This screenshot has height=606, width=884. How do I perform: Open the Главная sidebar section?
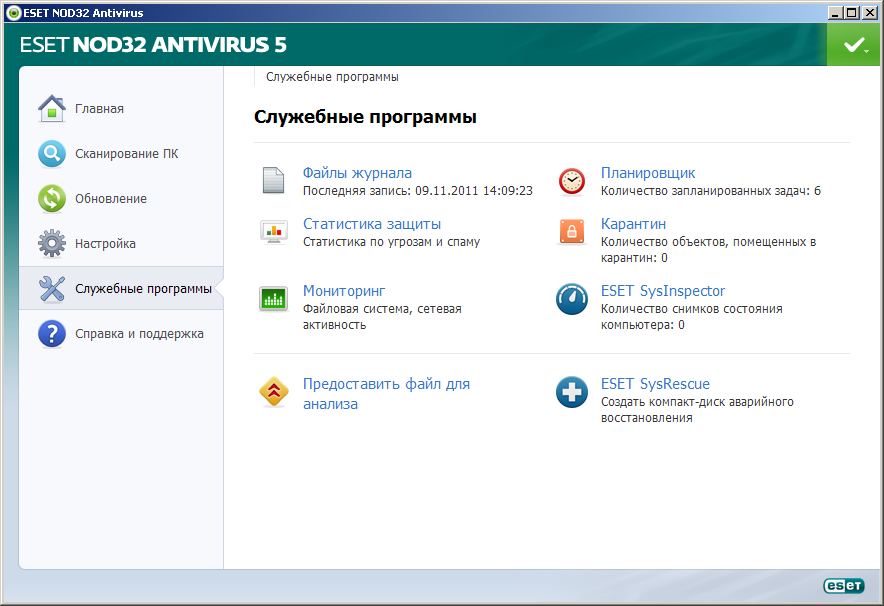pyautogui.click(x=99, y=108)
